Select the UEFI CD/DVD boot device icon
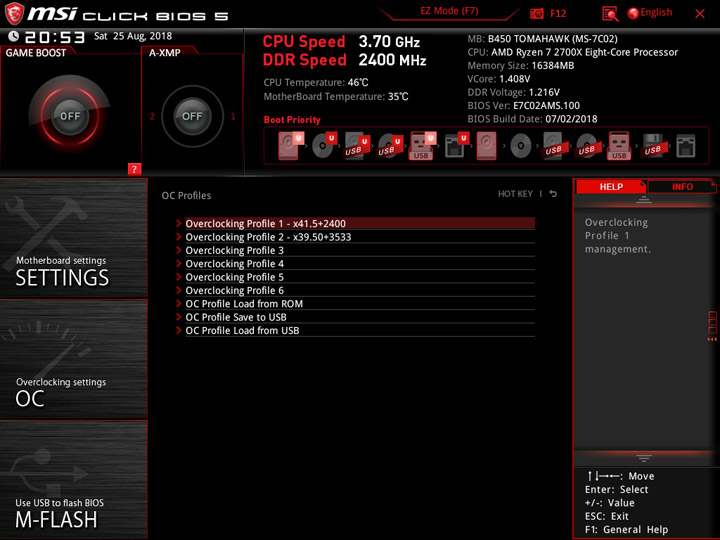This screenshot has width=720, height=540. pyautogui.click(x=324, y=146)
